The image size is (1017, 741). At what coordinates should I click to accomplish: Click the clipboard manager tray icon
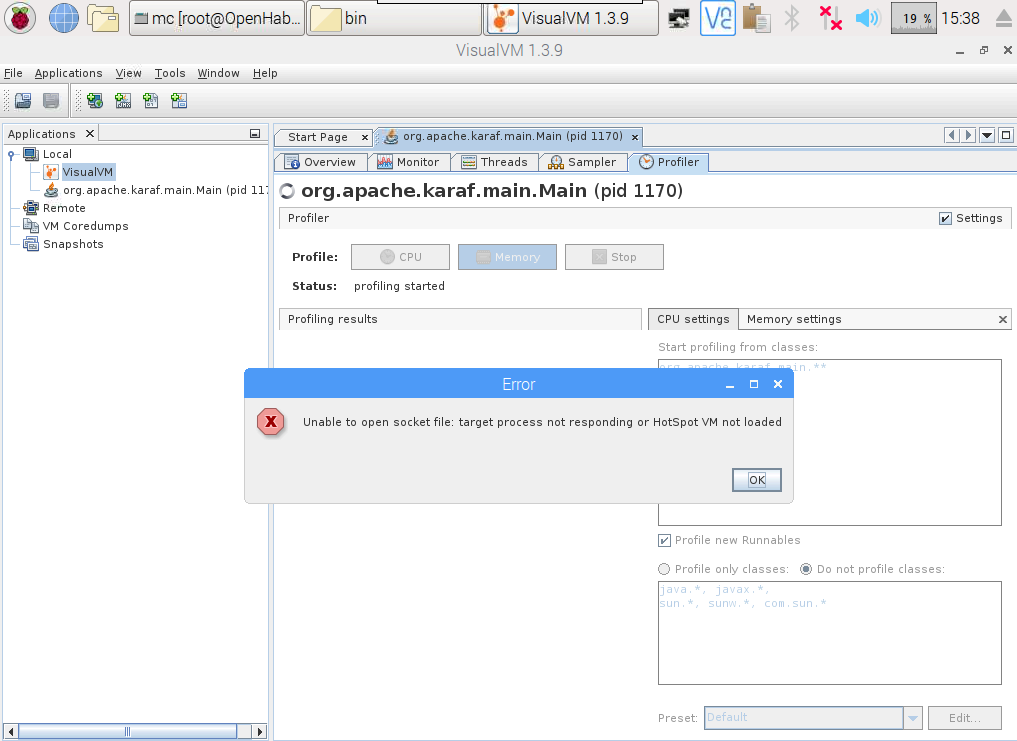(756, 18)
